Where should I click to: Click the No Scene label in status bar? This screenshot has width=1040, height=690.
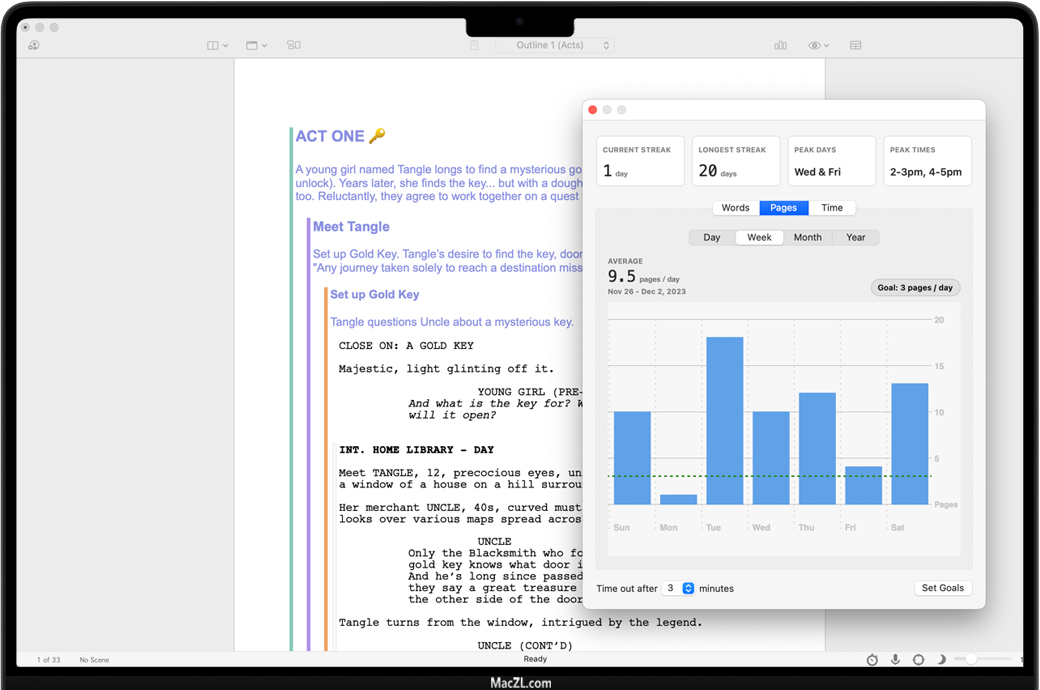pos(94,659)
